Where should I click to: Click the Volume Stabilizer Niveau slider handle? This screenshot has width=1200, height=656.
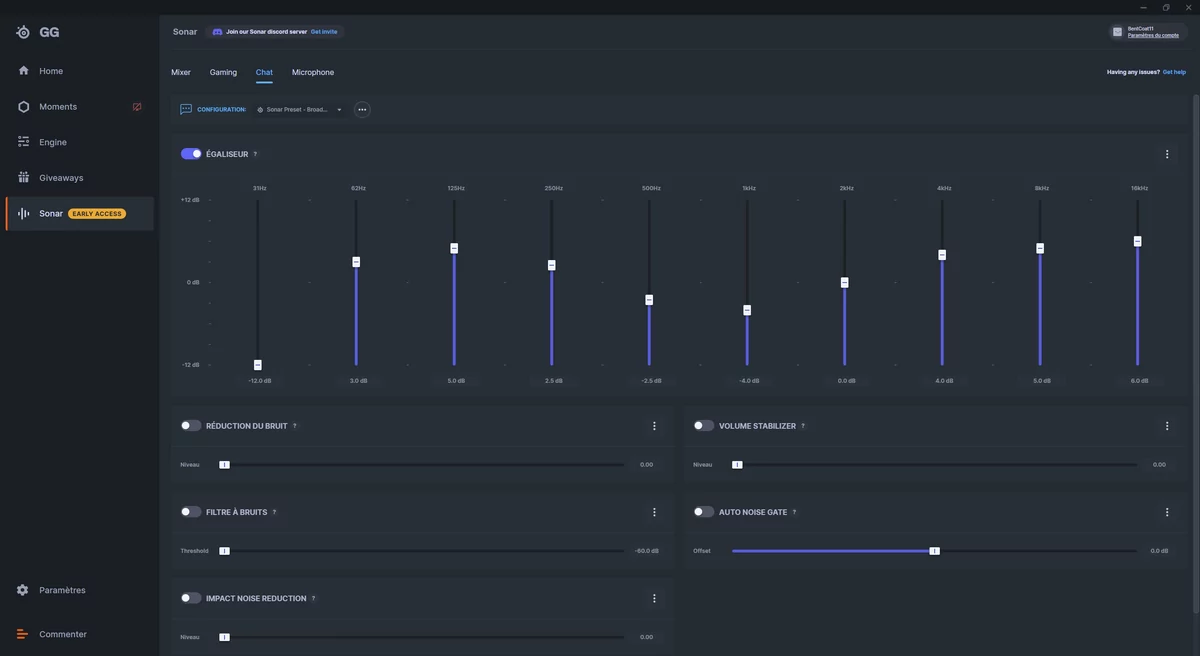pyautogui.click(x=737, y=465)
